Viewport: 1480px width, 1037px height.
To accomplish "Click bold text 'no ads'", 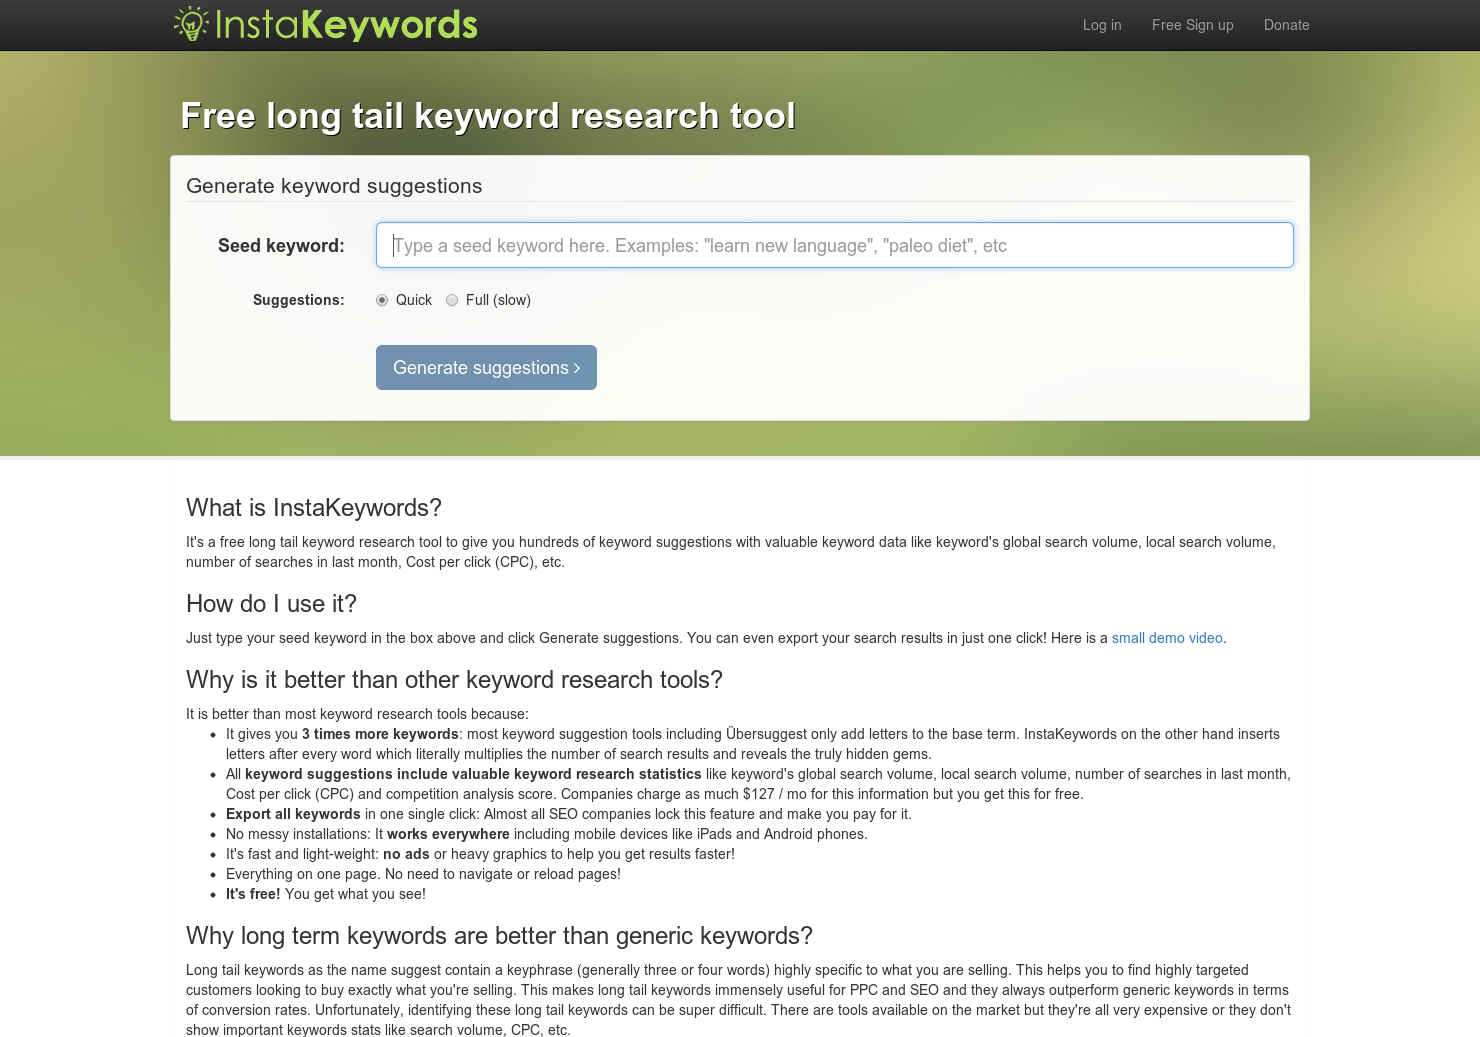I will click(406, 854).
